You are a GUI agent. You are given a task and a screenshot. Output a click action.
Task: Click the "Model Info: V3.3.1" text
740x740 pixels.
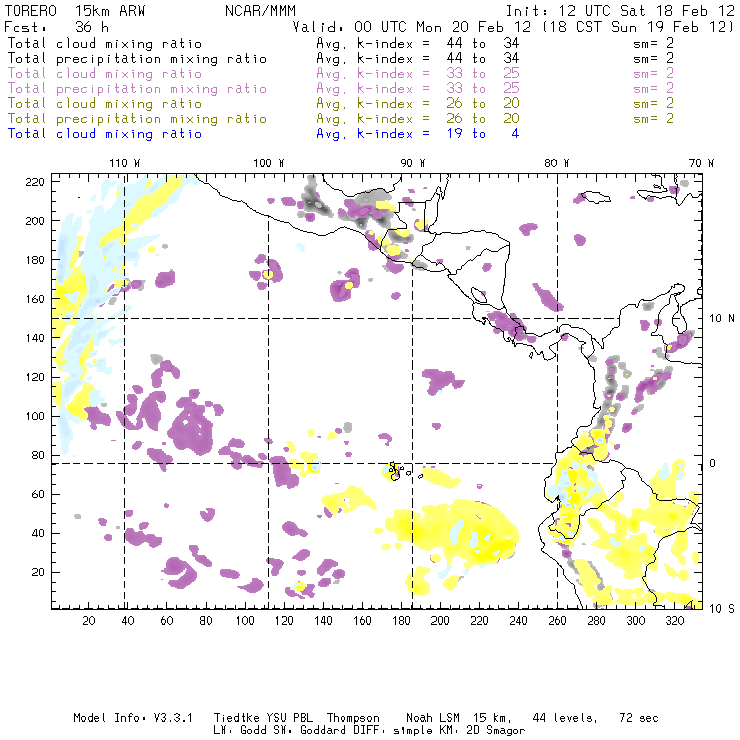coord(133,718)
